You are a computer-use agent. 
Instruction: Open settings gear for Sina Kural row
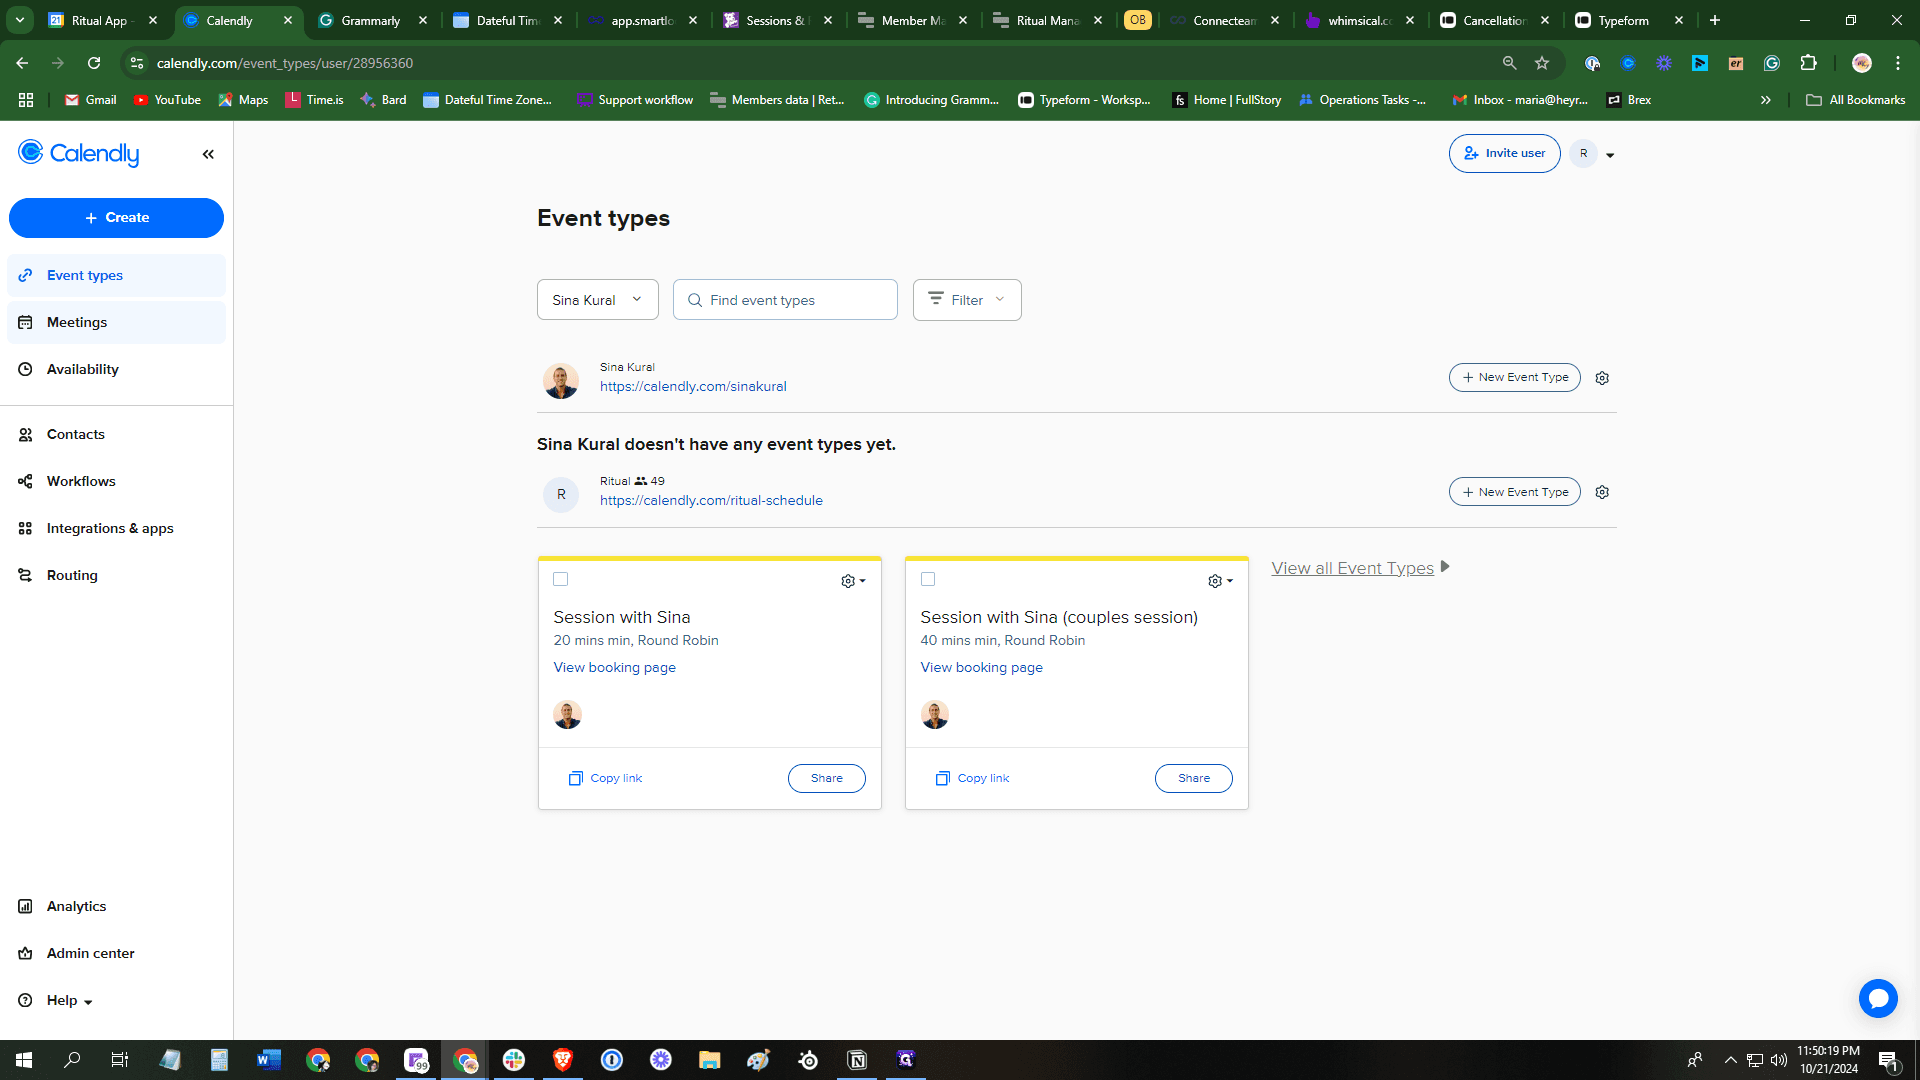point(1602,378)
